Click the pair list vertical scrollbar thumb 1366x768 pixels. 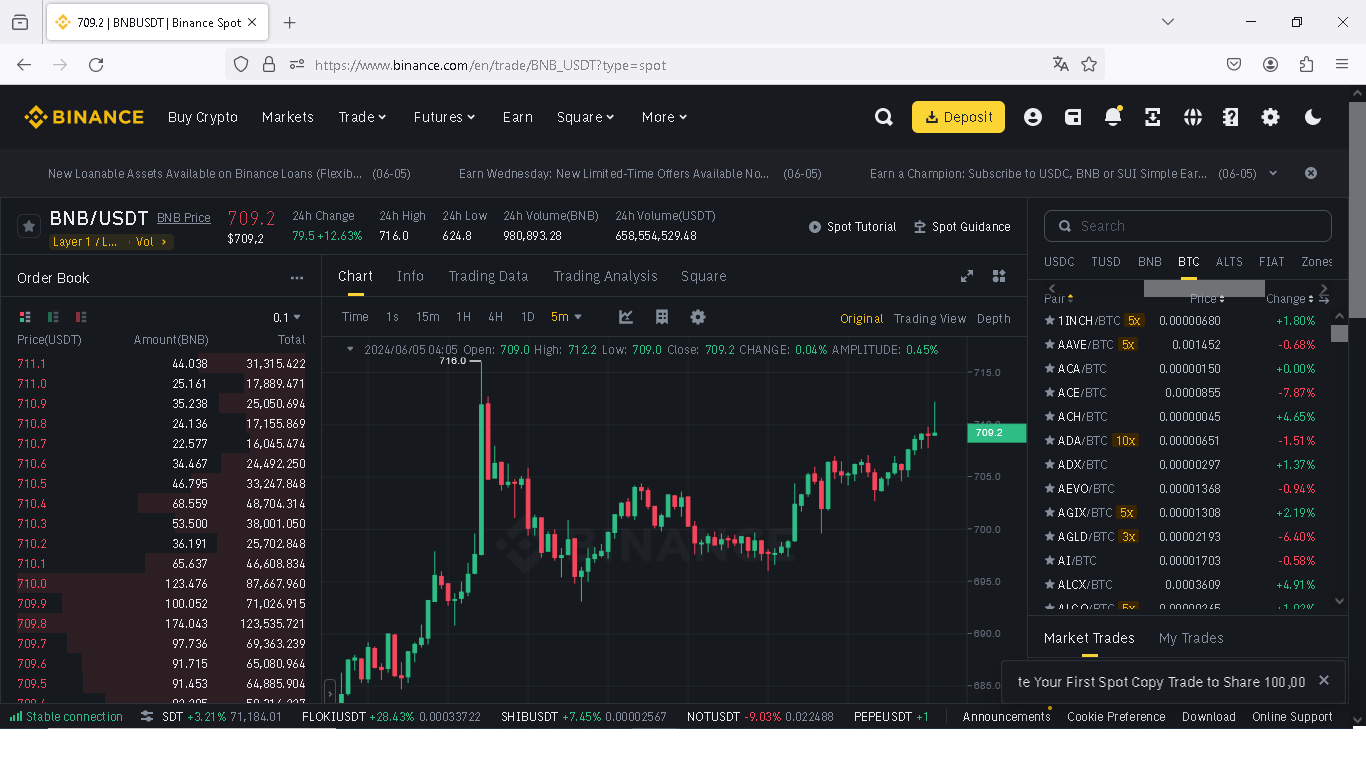tap(1340, 333)
